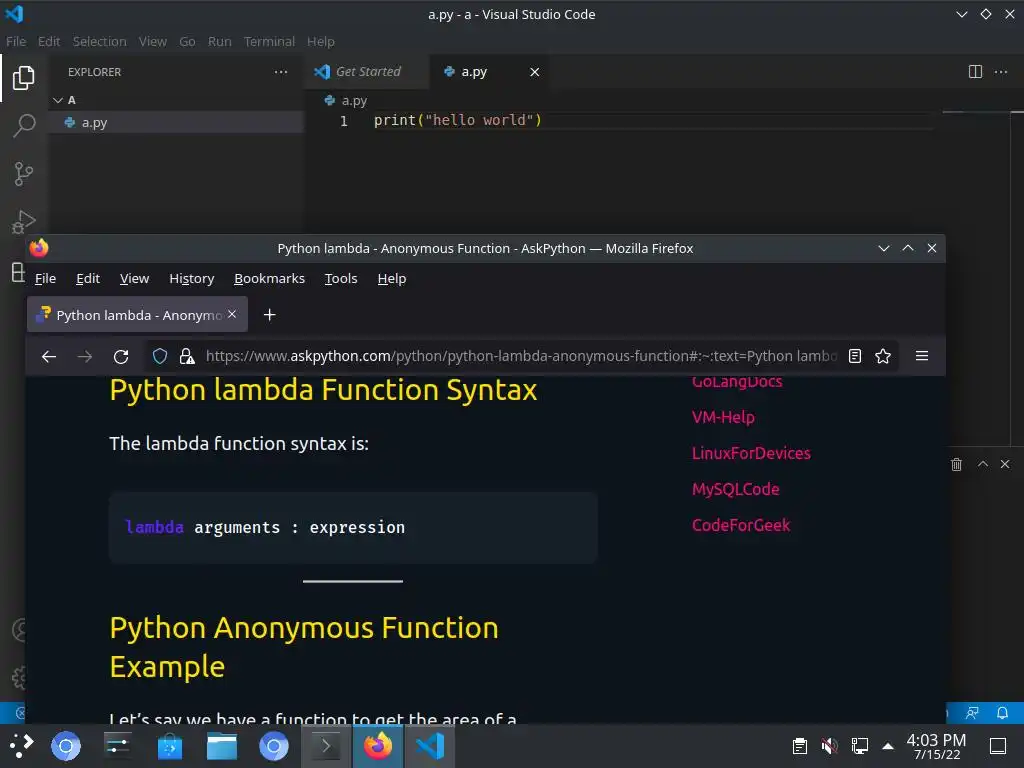Follow the GoLangDocs link
The width and height of the screenshot is (1024, 768).
737,381
